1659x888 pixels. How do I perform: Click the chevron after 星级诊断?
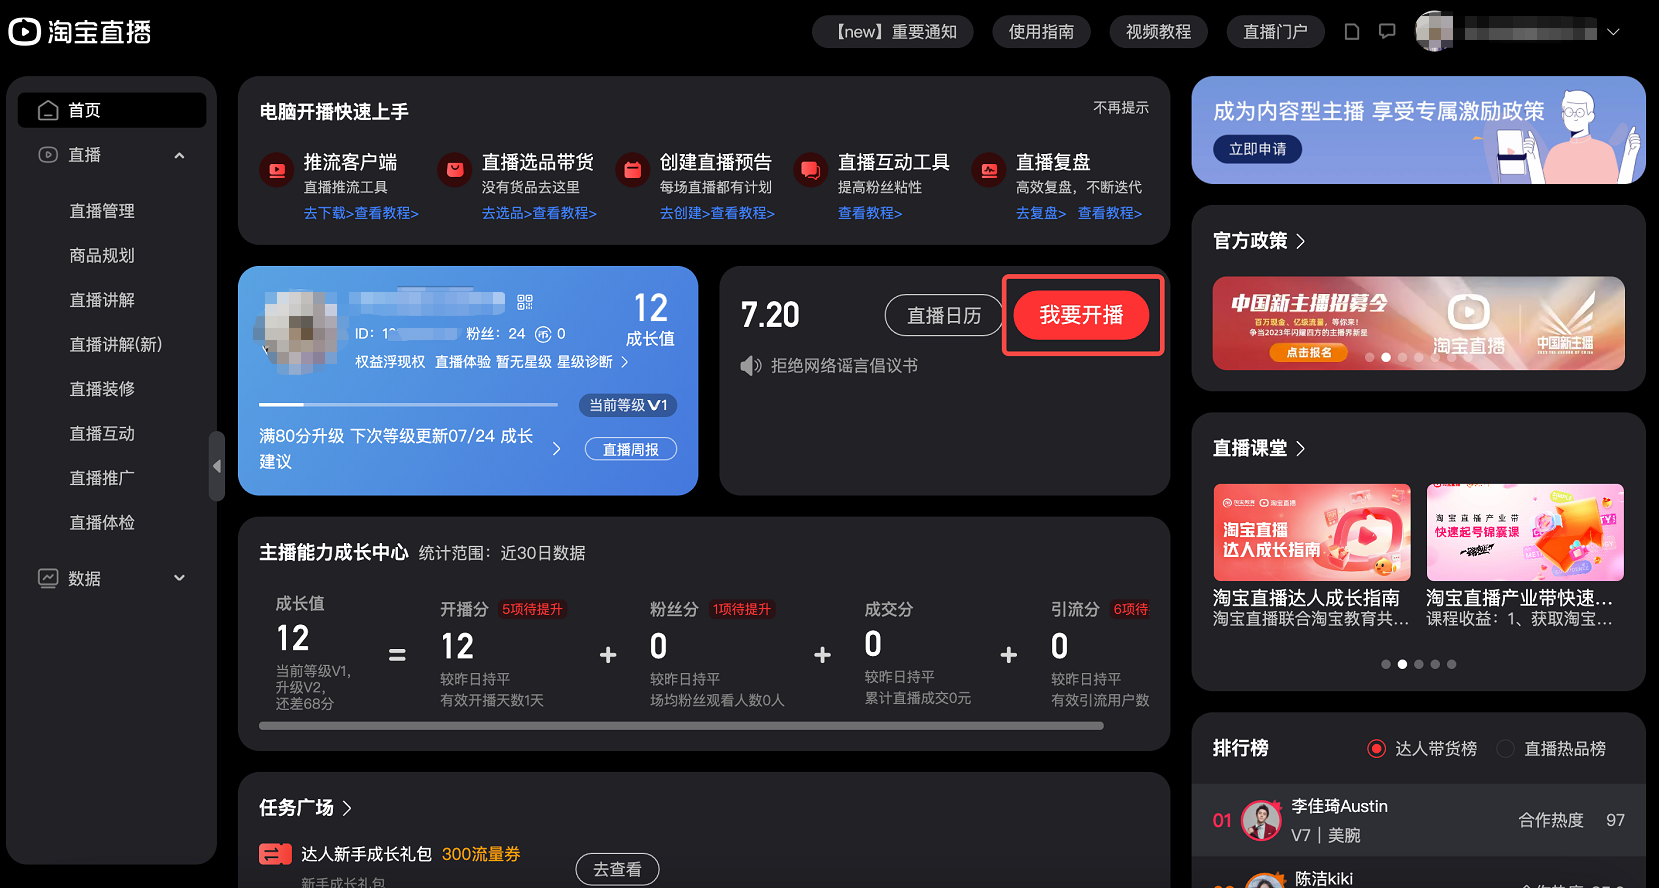(x=625, y=362)
